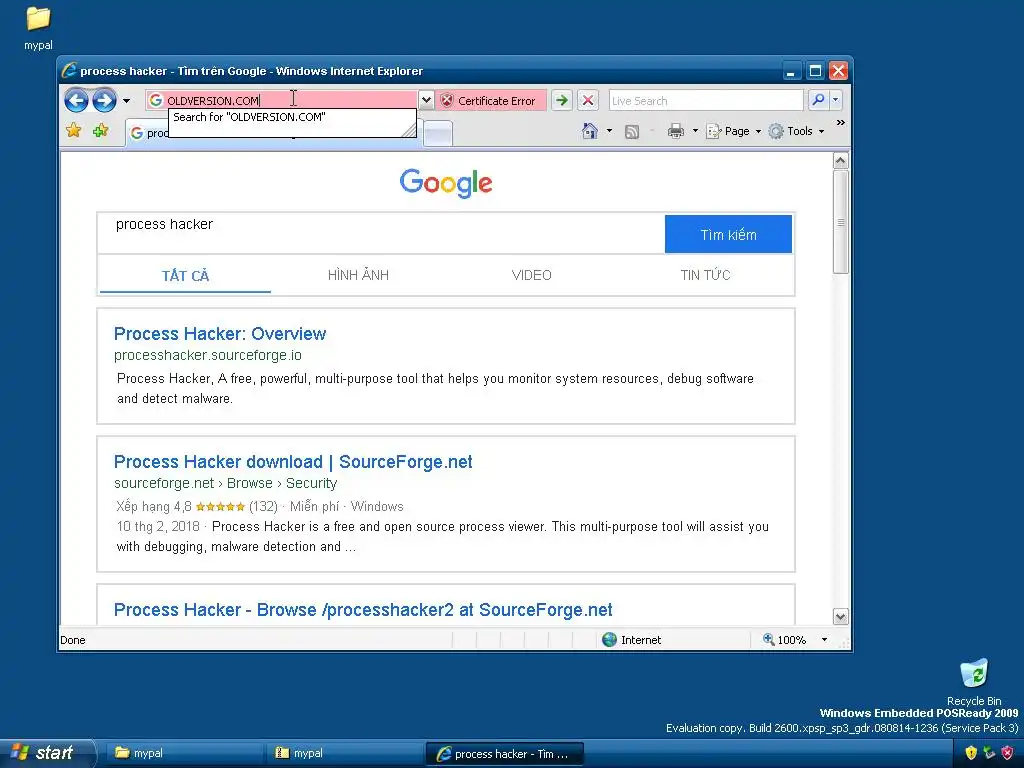Screen dimensions: 1024x768
Task: Click the 100% zoom level button
Action: coord(784,640)
